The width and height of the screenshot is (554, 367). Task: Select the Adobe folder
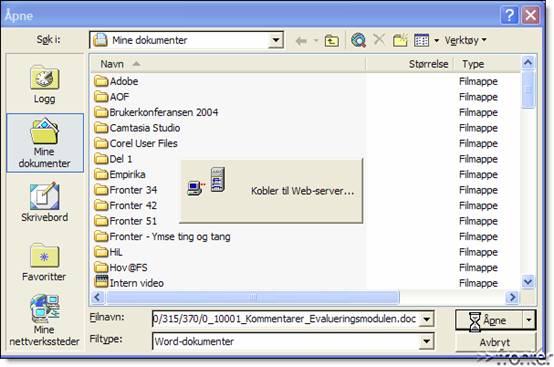point(116,81)
